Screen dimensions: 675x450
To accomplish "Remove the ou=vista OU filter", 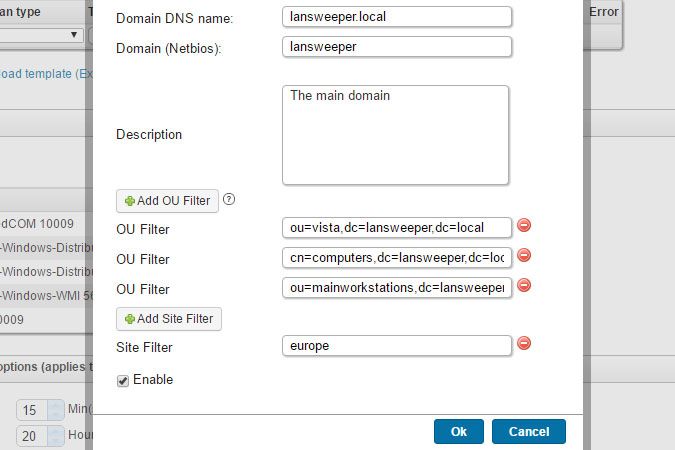I will pos(524,226).
